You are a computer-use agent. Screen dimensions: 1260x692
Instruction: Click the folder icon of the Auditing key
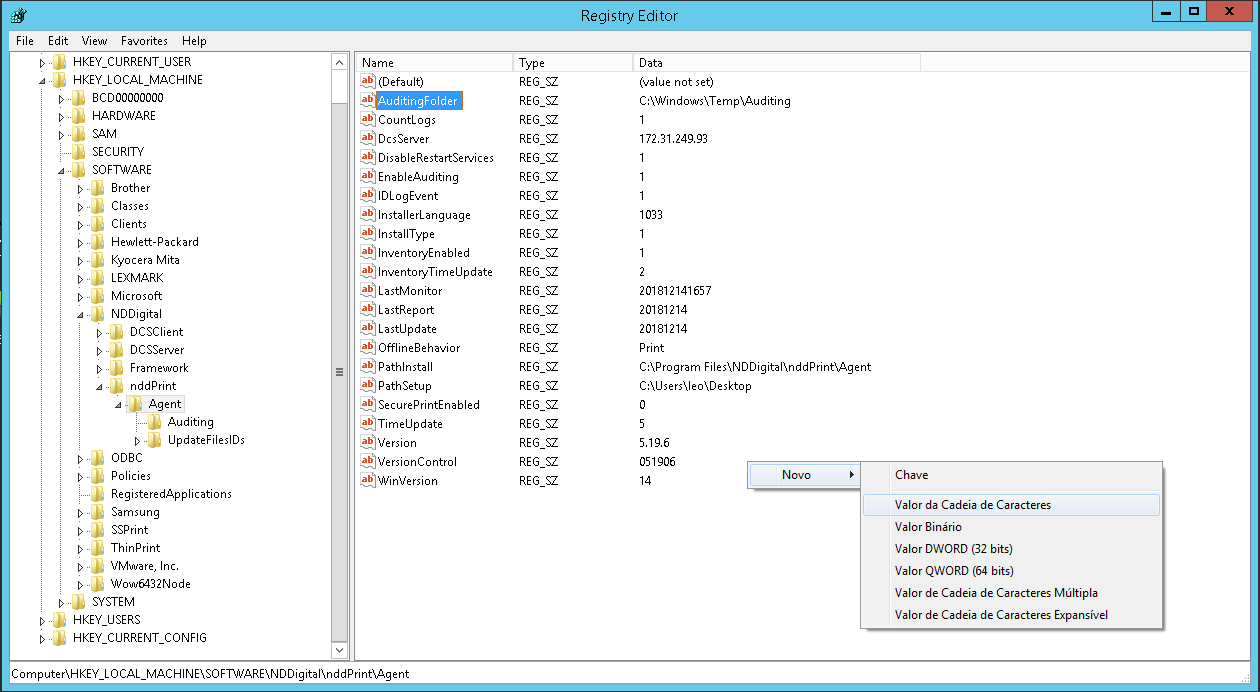point(153,421)
